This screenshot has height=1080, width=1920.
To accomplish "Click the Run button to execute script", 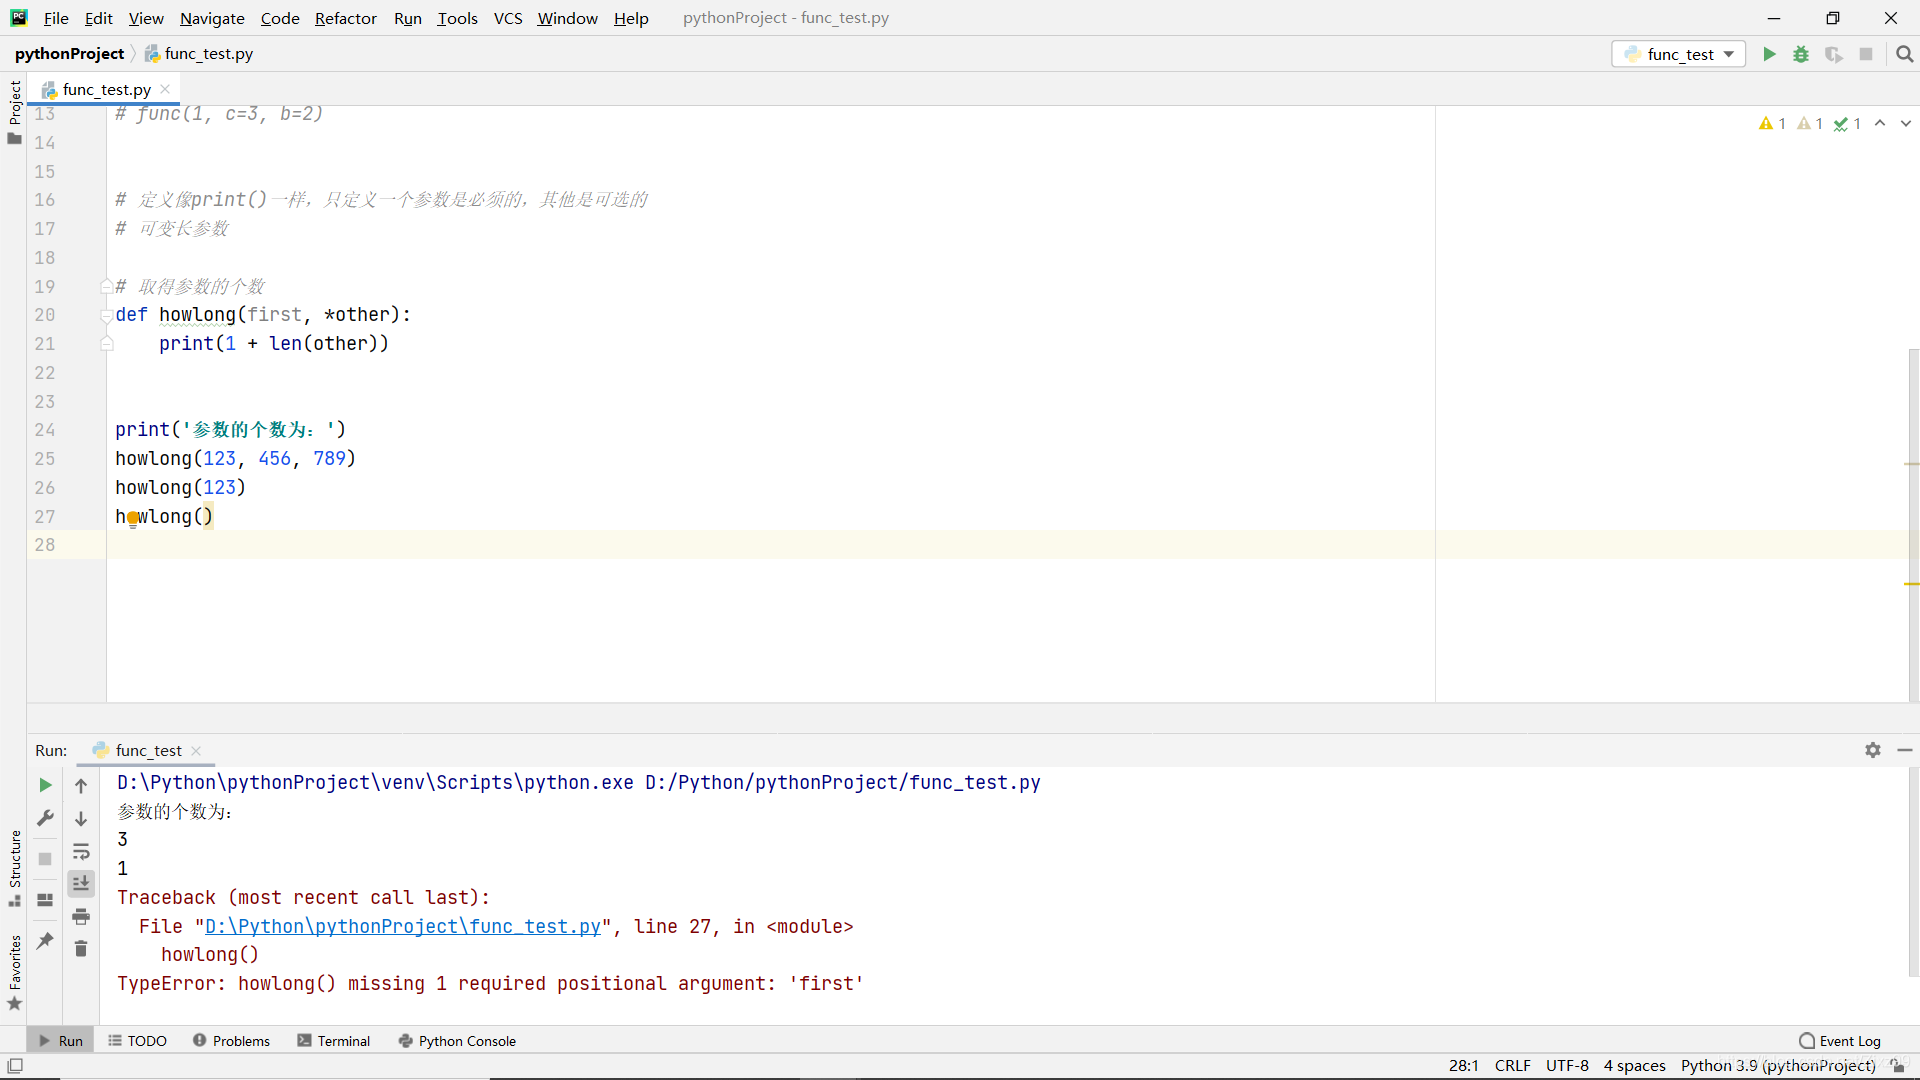I will pos(1770,54).
